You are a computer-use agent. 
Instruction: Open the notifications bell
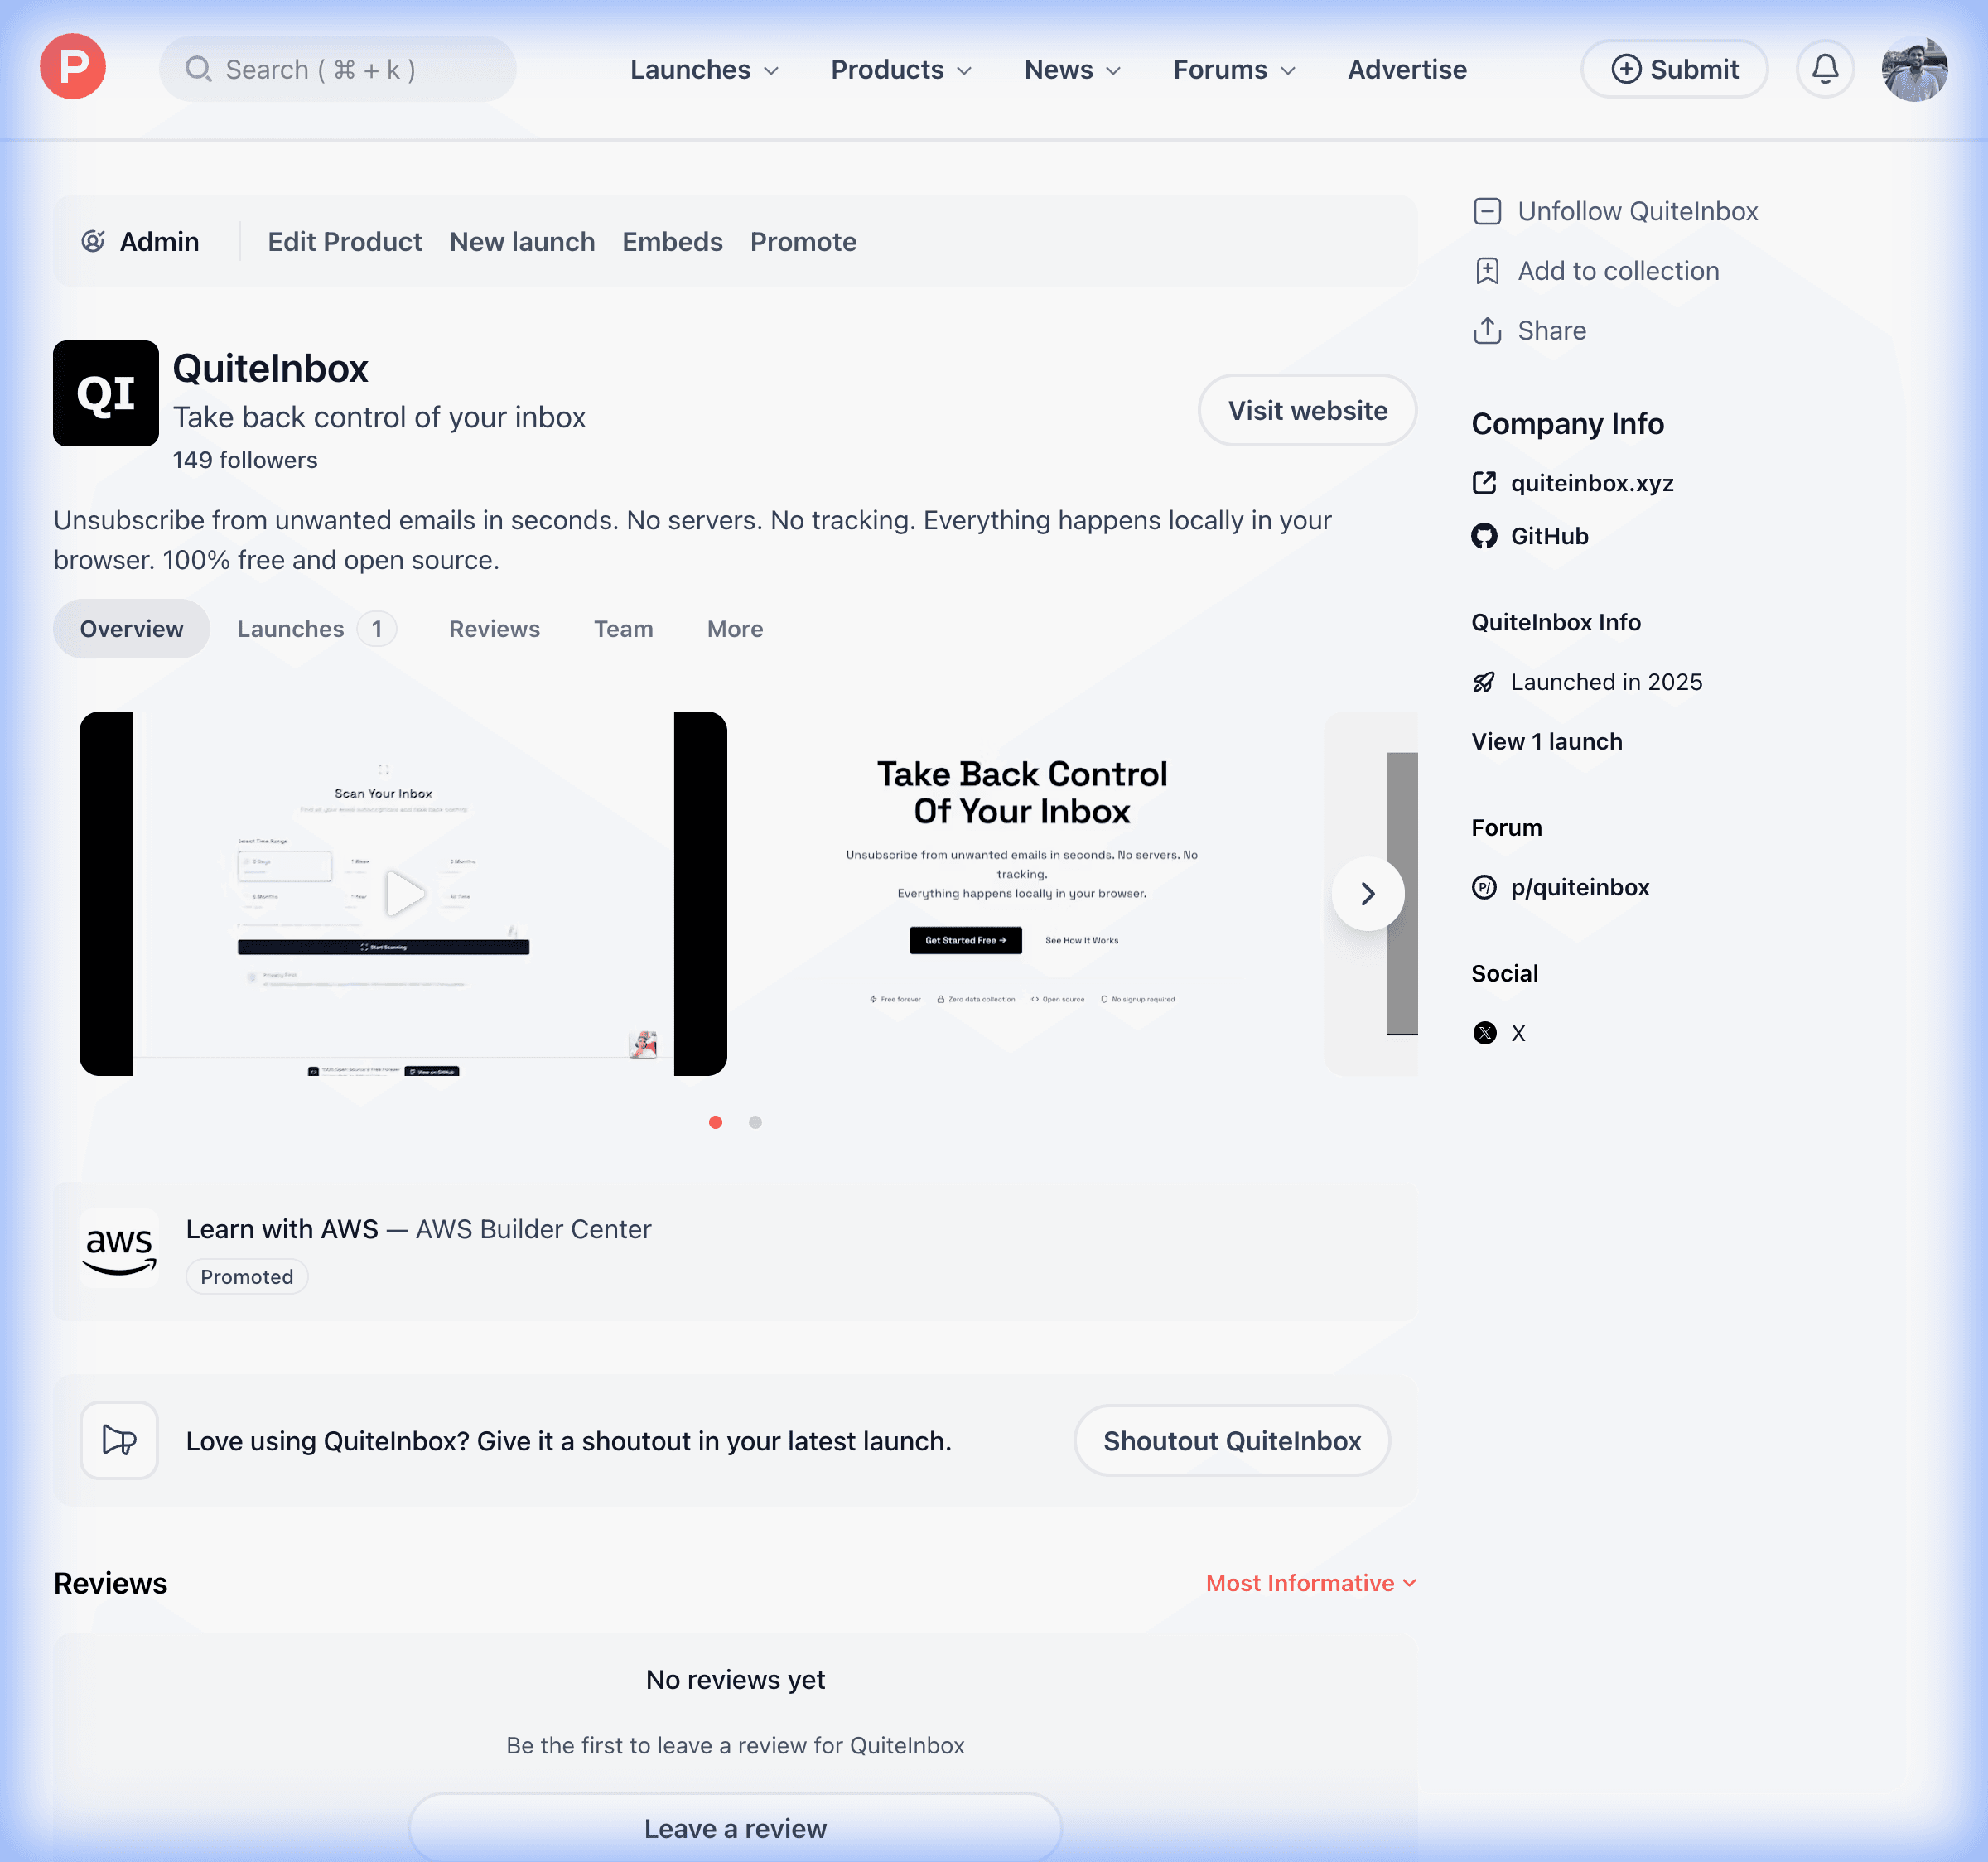1825,68
